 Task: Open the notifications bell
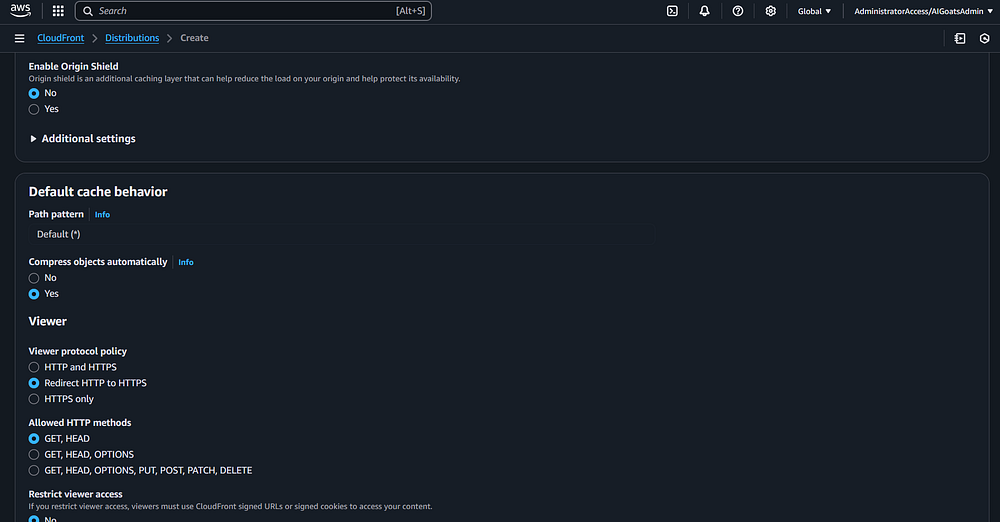705,11
